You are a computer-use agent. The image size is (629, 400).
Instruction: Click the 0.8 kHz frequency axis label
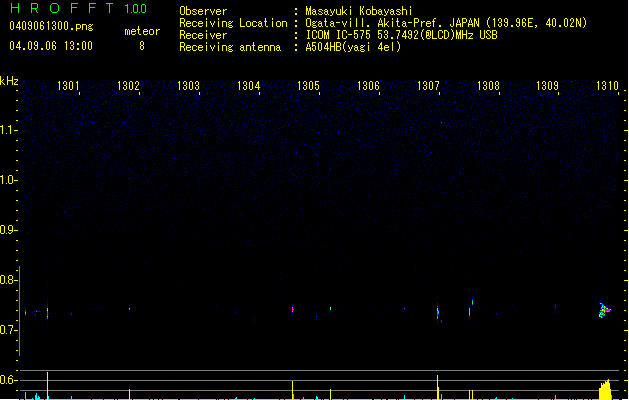(x=8, y=280)
